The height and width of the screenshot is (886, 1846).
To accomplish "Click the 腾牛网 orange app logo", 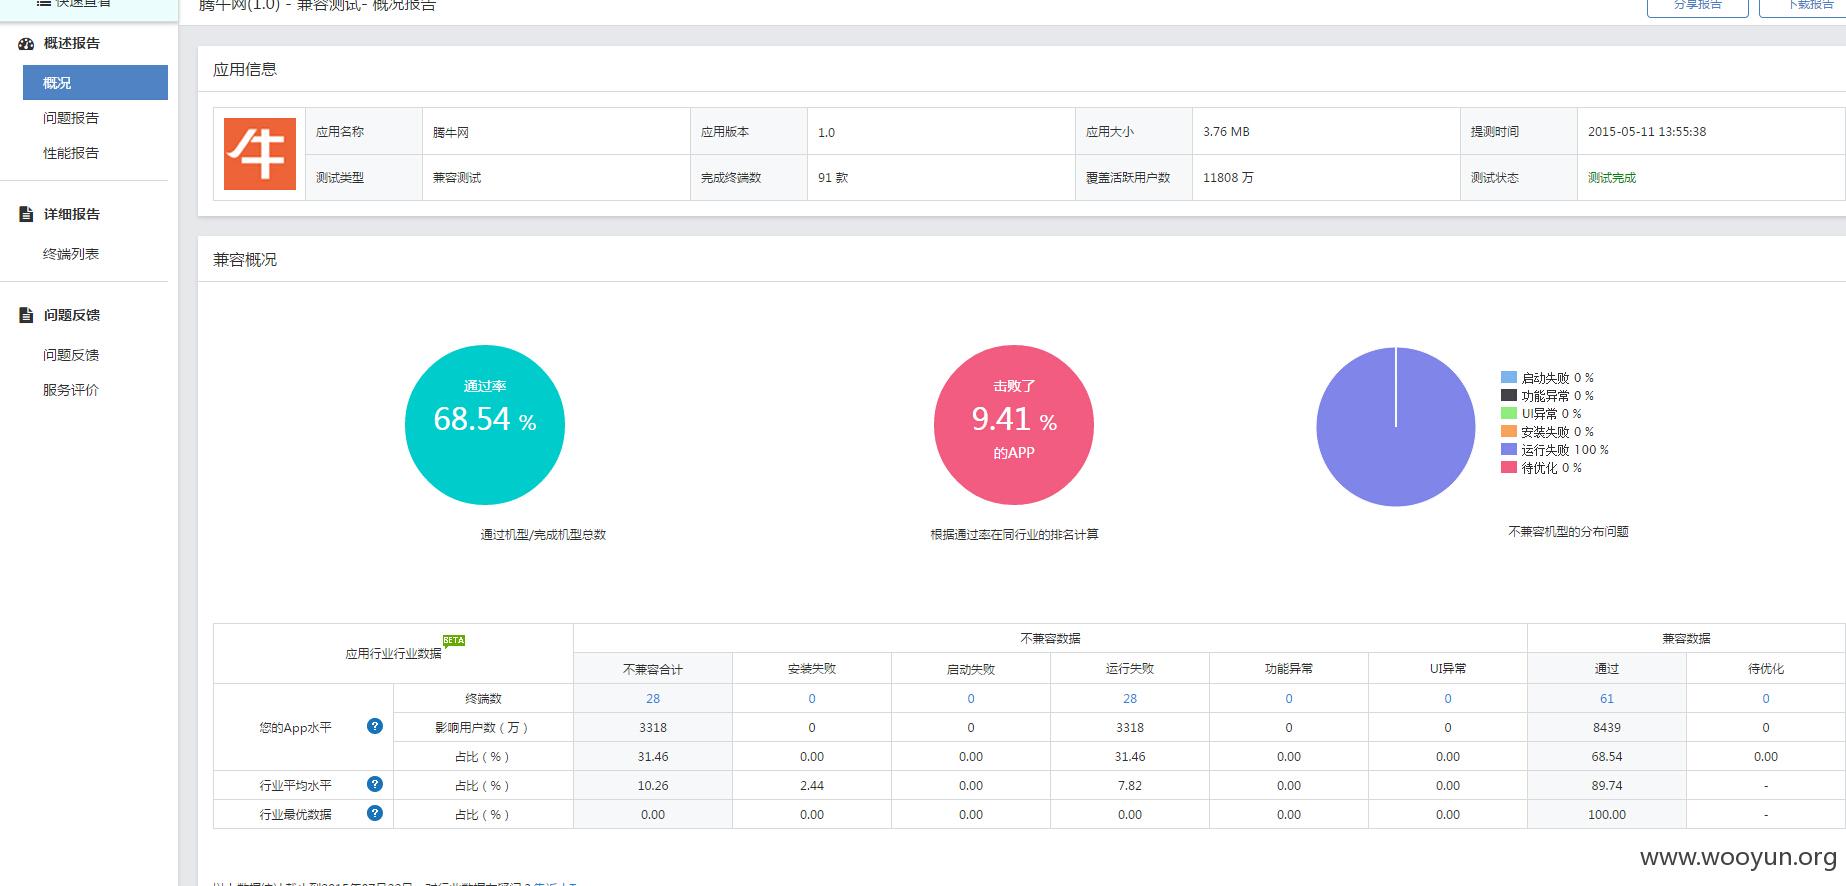I will click(259, 154).
